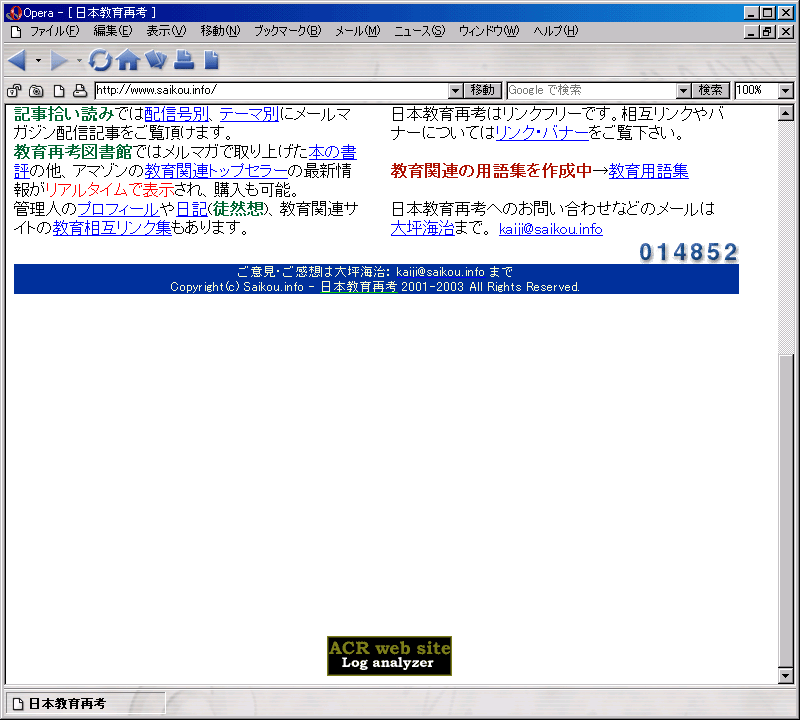800x720 pixels.
Task: Click the 日本教育再考 footer link
Action: [359, 287]
